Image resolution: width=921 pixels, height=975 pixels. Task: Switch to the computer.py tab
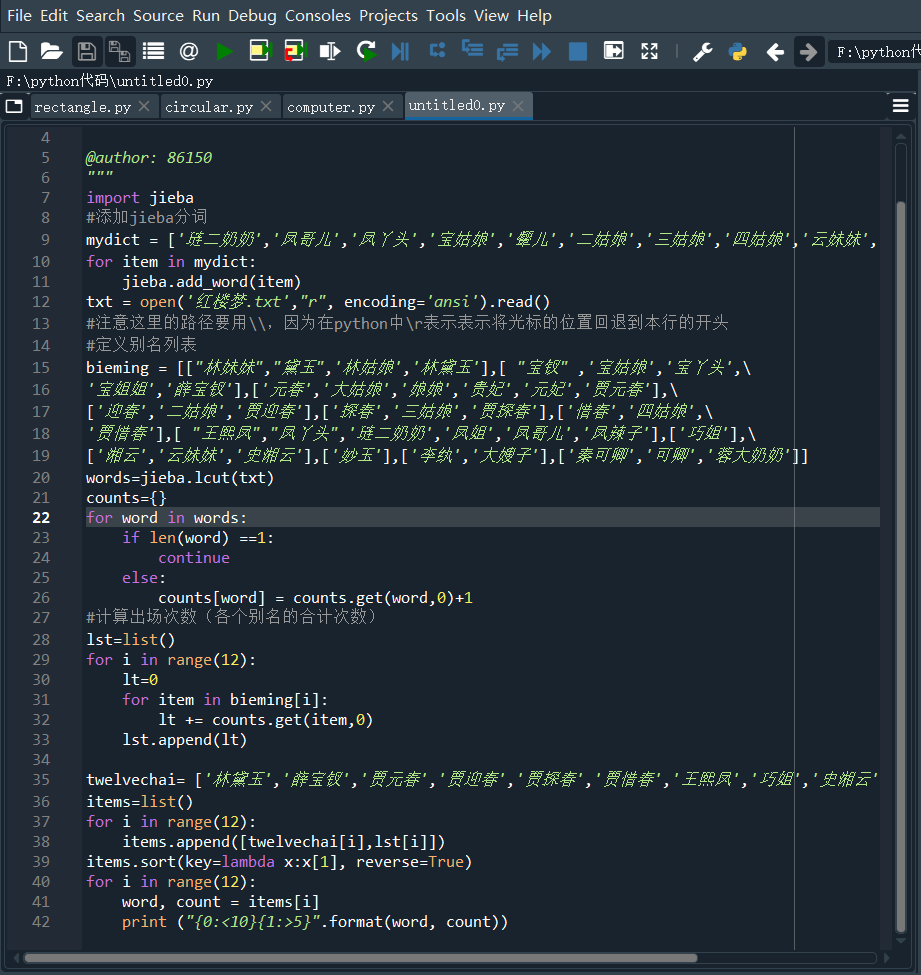[x=331, y=107]
